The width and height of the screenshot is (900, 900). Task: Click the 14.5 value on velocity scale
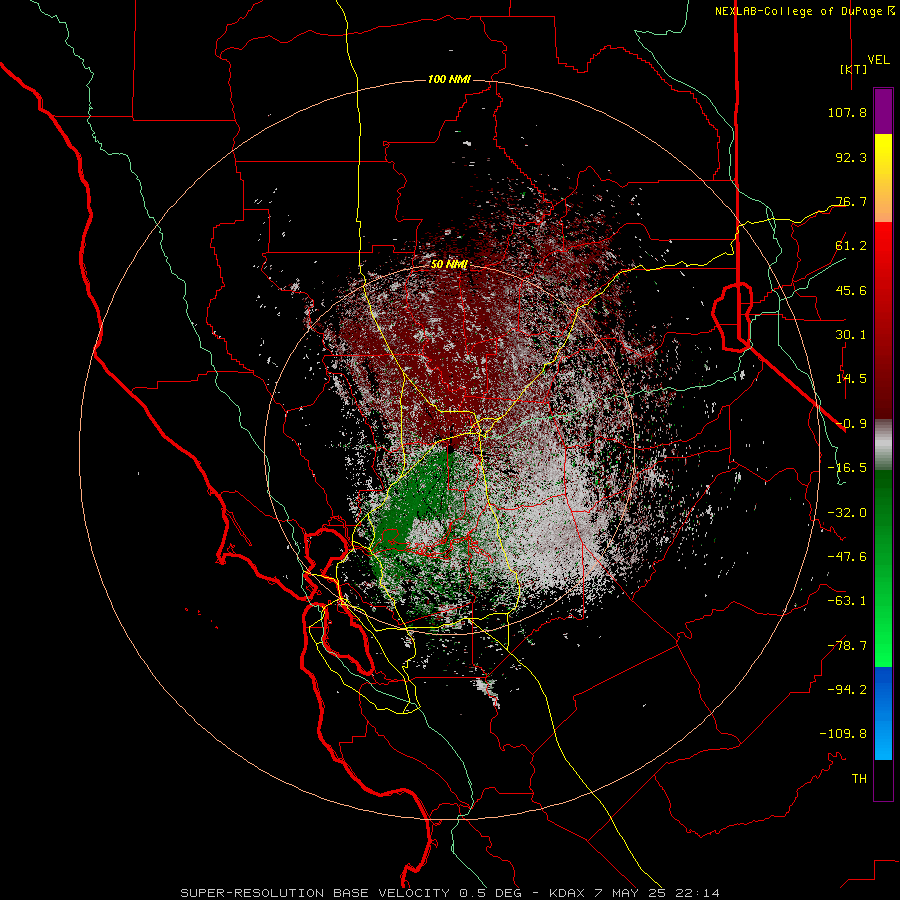(x=851, y=378)
